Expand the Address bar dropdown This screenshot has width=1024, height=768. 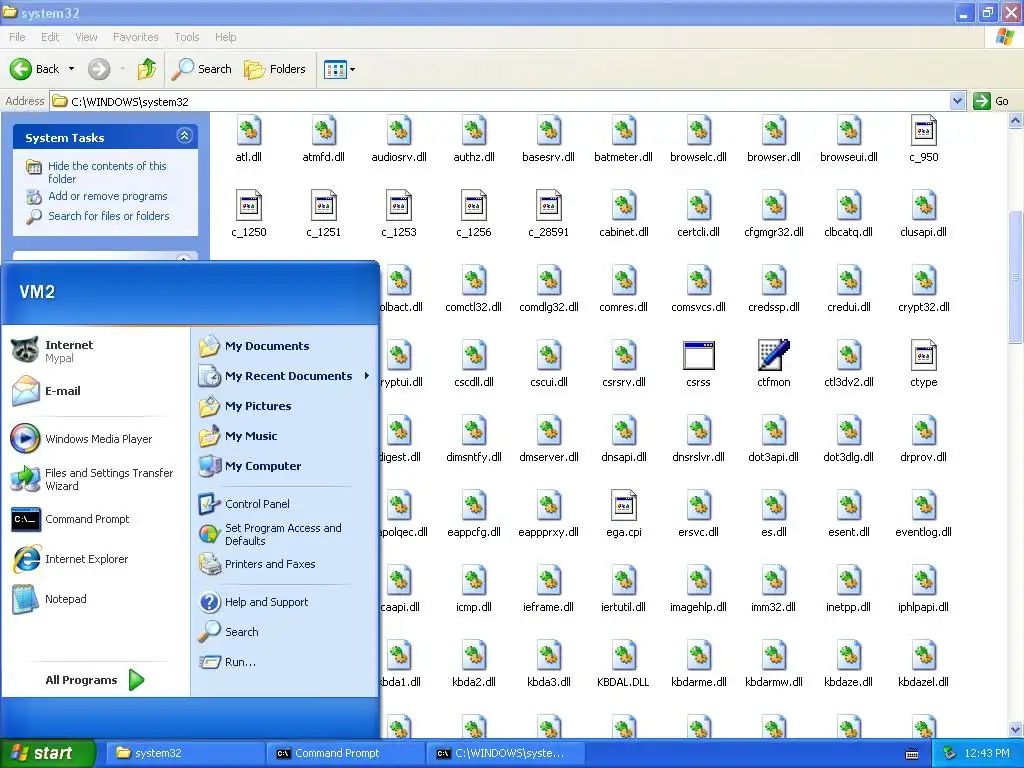[x=957, y=101]
